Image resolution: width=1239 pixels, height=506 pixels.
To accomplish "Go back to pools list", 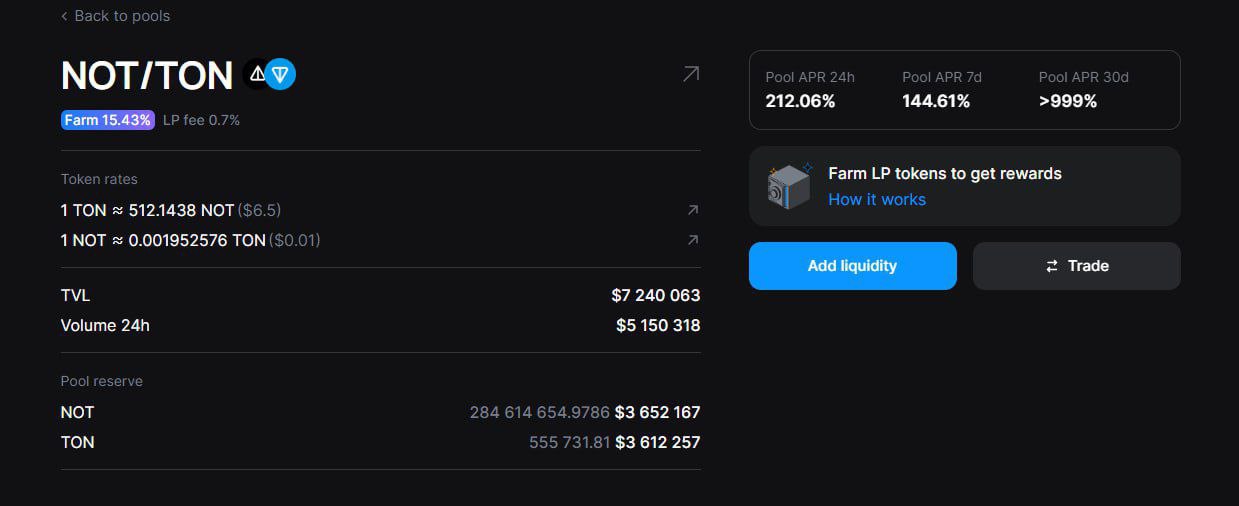I will click(115, 16).
